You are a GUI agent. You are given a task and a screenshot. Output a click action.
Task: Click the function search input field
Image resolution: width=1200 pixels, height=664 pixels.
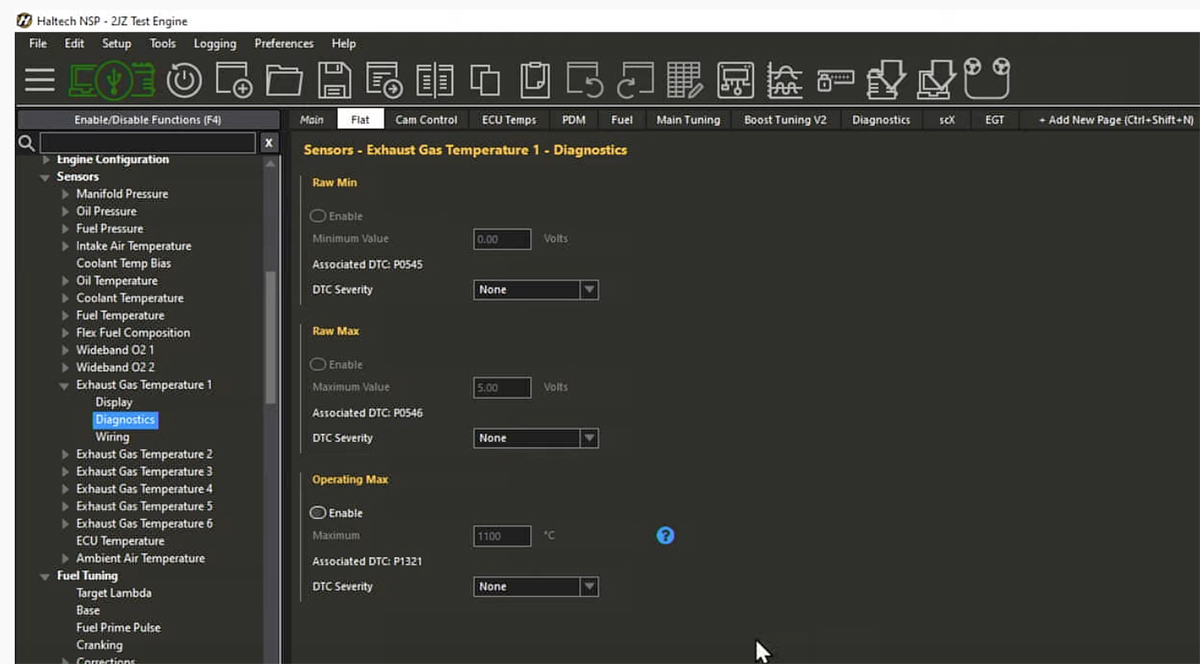(148, 143)
